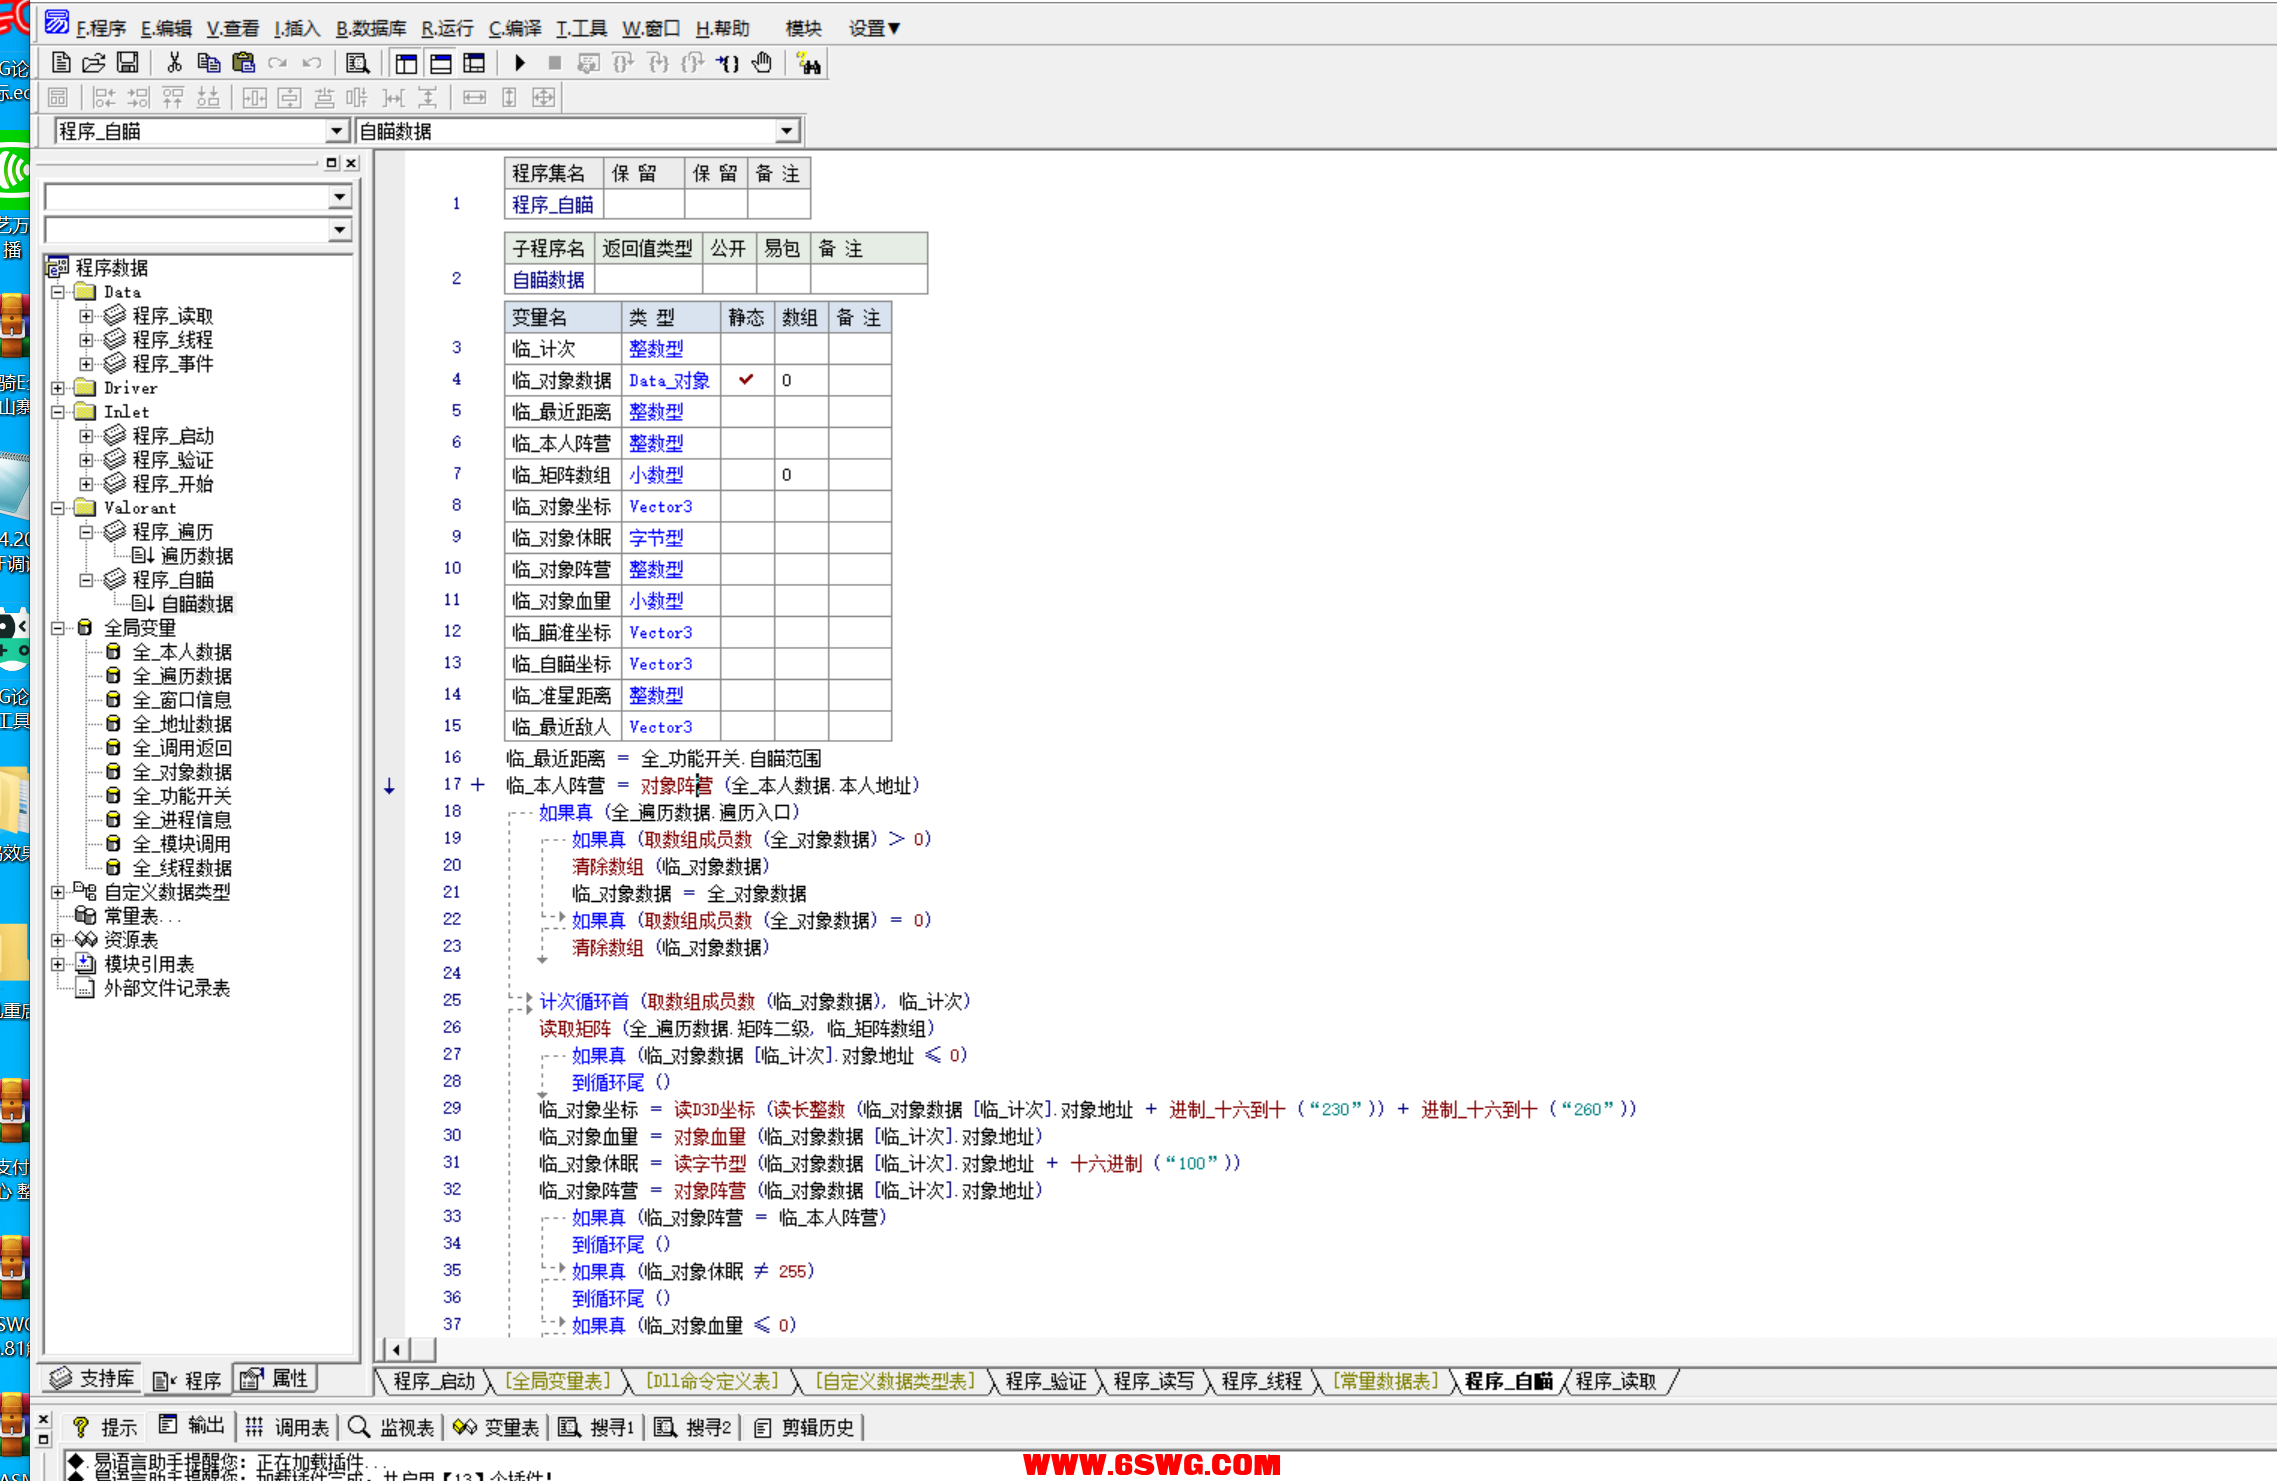The height and width of the screenshot is (1481, 2277).
Task: Switch to the 程序_读取 editor tab
Action: pyautogui.click(x=1615, y=1381)
